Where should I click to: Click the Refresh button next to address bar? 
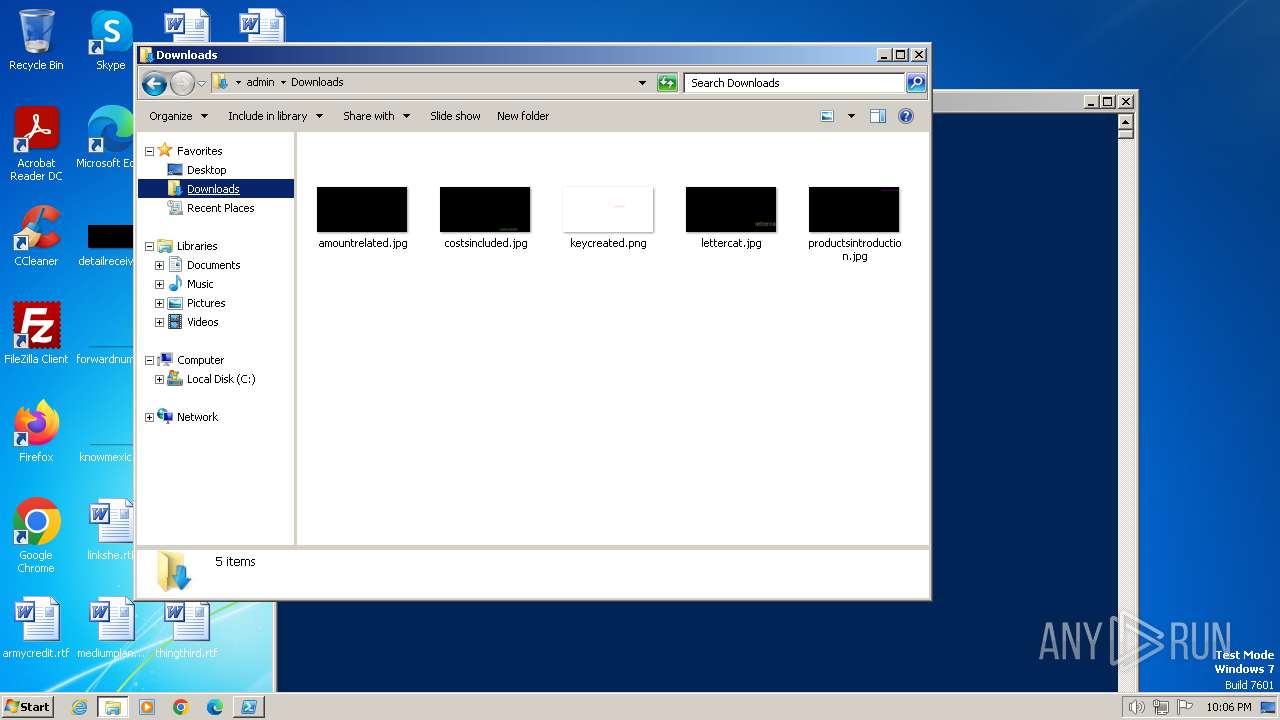pyautogui.click(x=667, y=83)
